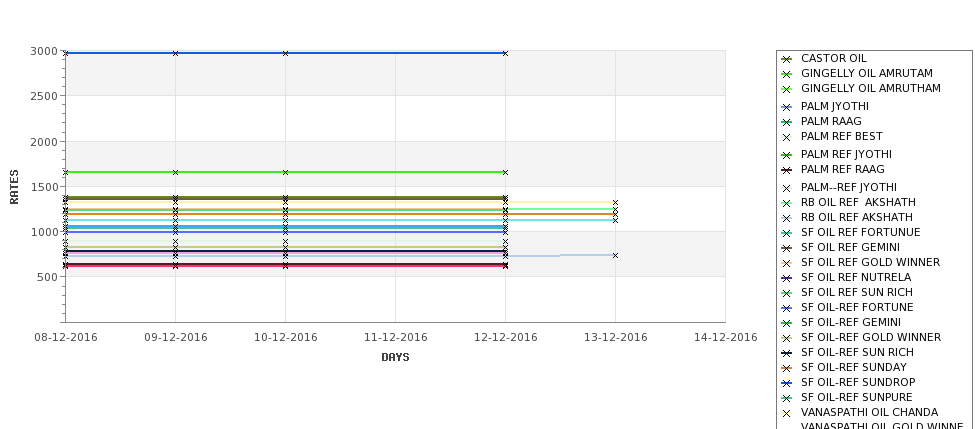
Task: Click the SF OIL-REF SUNDAY legend marker
Action: click(786, 368)
